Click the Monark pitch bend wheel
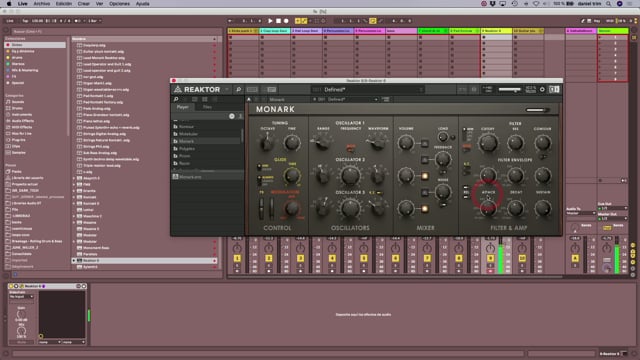The height and width of the screenshot is (360, 640). coord(262,208)
